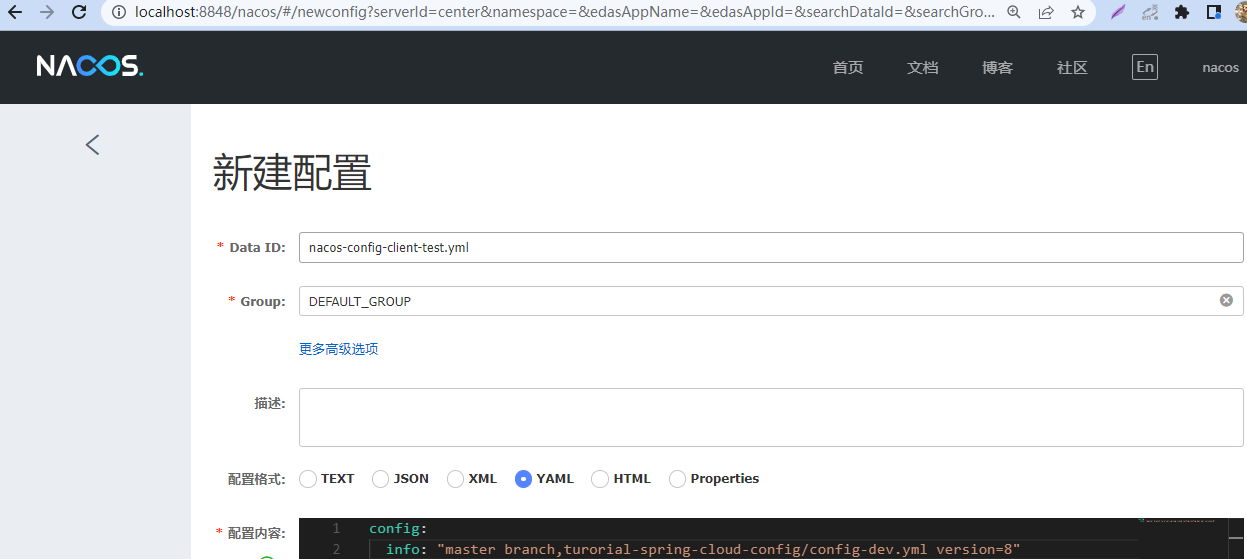Click the zoom magnifier icon in address bar
The height and width of the screenshot is (559, 1247).
pyautogui.click(x=1014, y=12)
